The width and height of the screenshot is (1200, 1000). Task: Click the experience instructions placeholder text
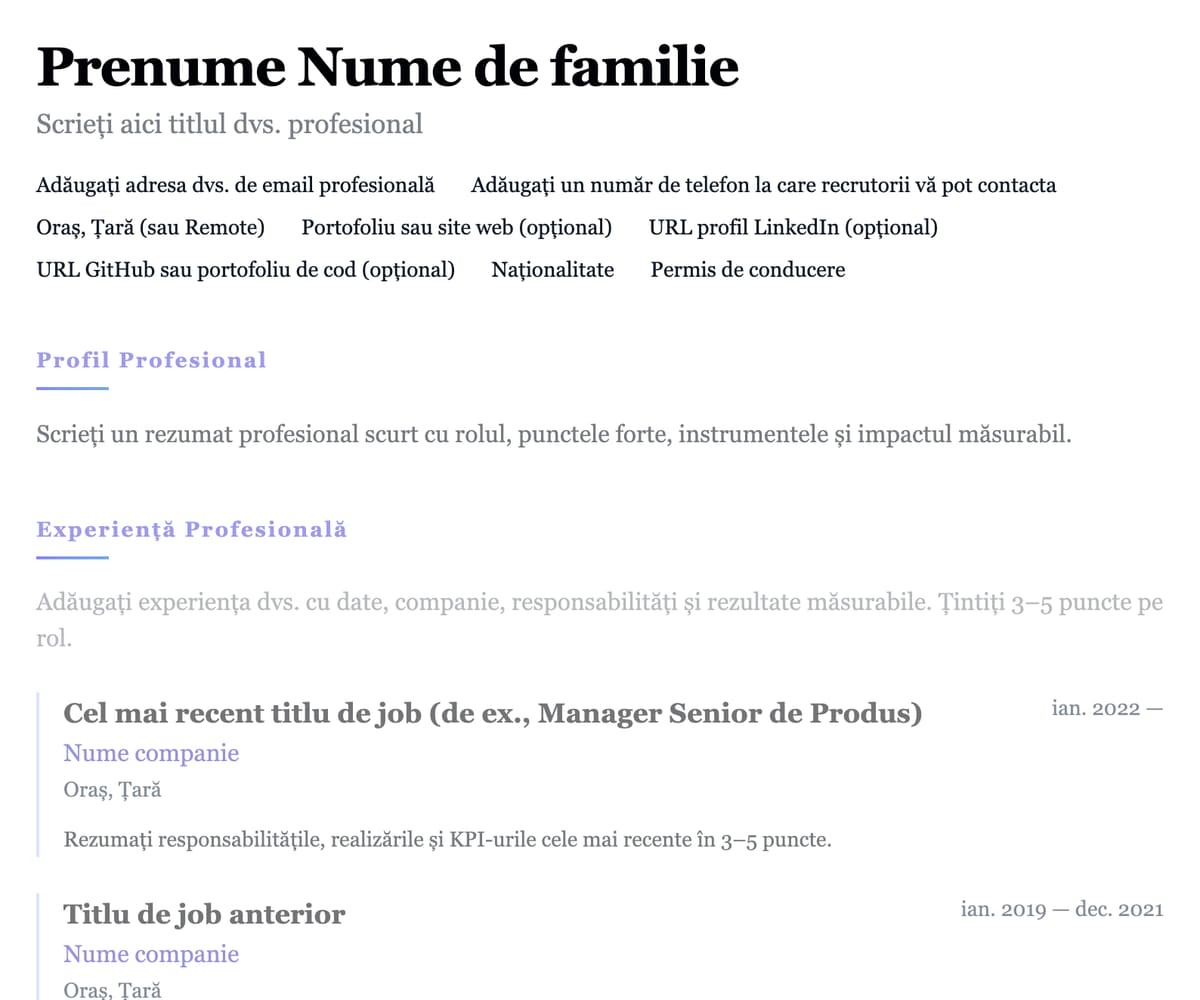(599, 604)
